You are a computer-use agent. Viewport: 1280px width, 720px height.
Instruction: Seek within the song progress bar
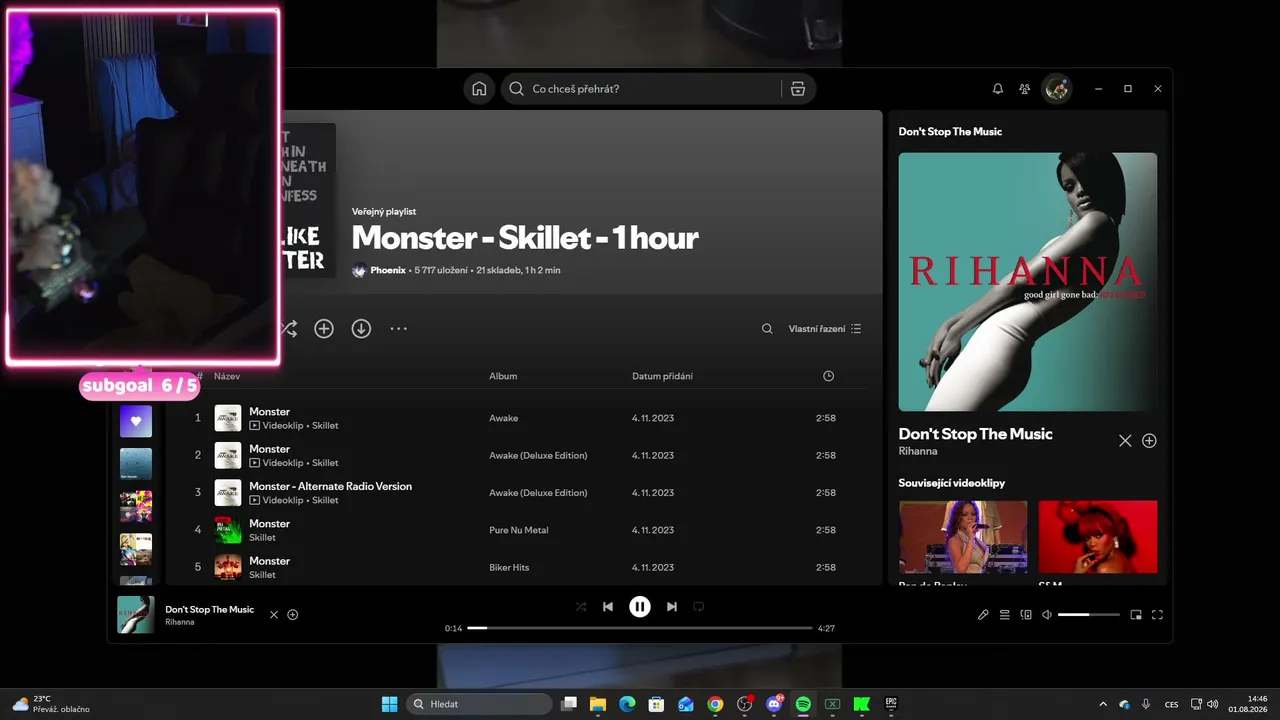640,628
